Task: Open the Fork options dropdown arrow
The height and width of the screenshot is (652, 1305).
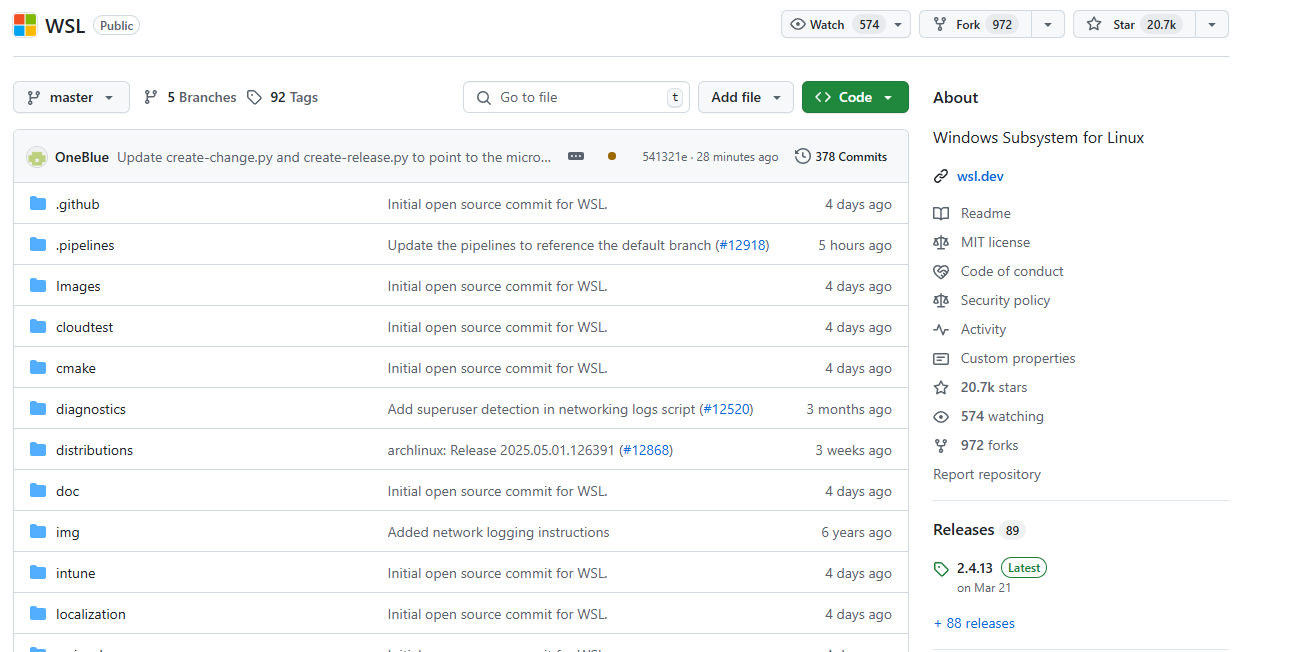Action: click(1048, 24)
